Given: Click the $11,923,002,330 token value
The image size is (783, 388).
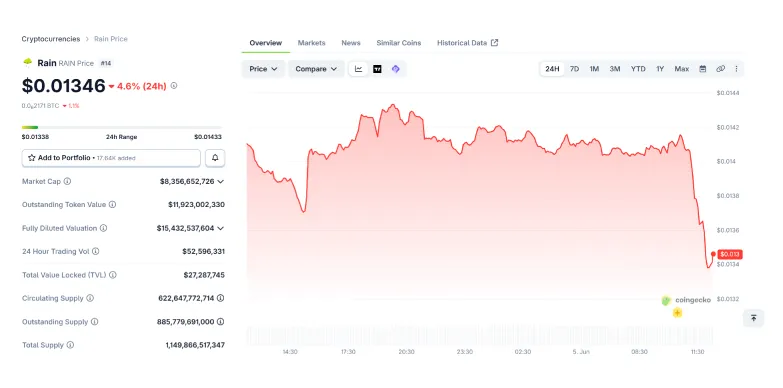Looking at the screenshot, I should (x=196, y=205).
